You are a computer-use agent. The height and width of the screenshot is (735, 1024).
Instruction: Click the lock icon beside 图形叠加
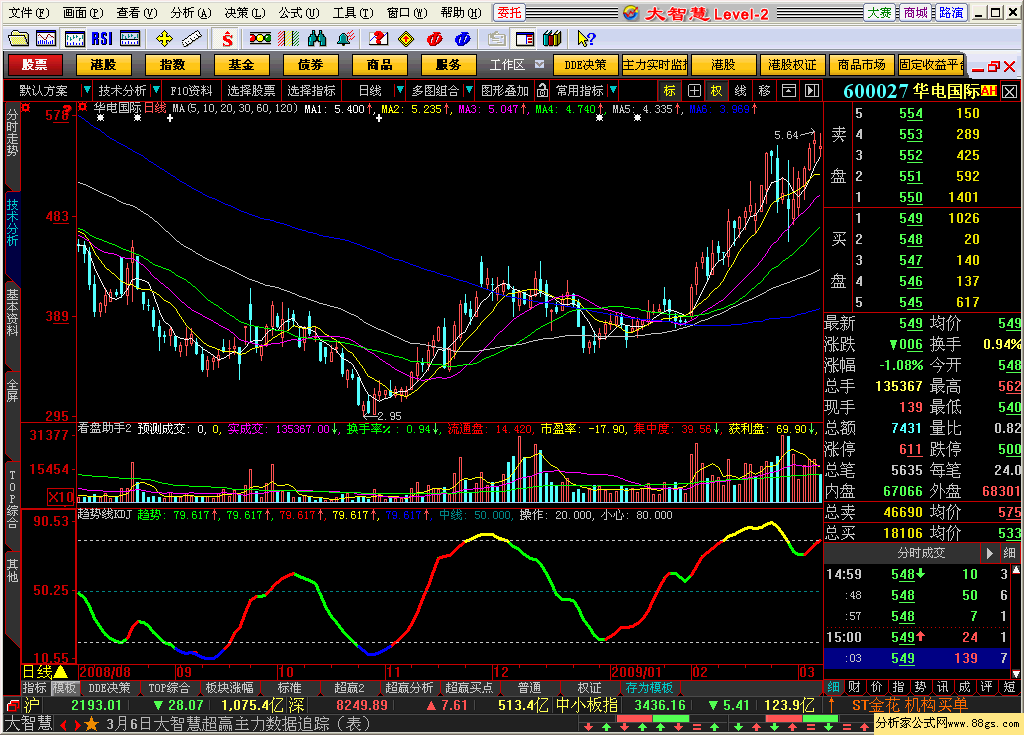tap(542, 90)
